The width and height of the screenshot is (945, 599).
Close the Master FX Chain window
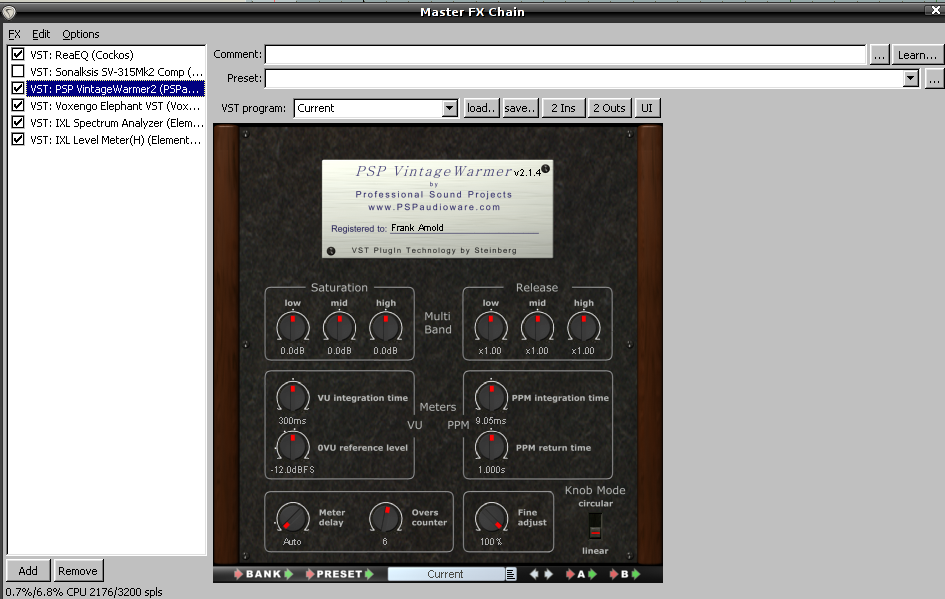click(x=936, y=10)
